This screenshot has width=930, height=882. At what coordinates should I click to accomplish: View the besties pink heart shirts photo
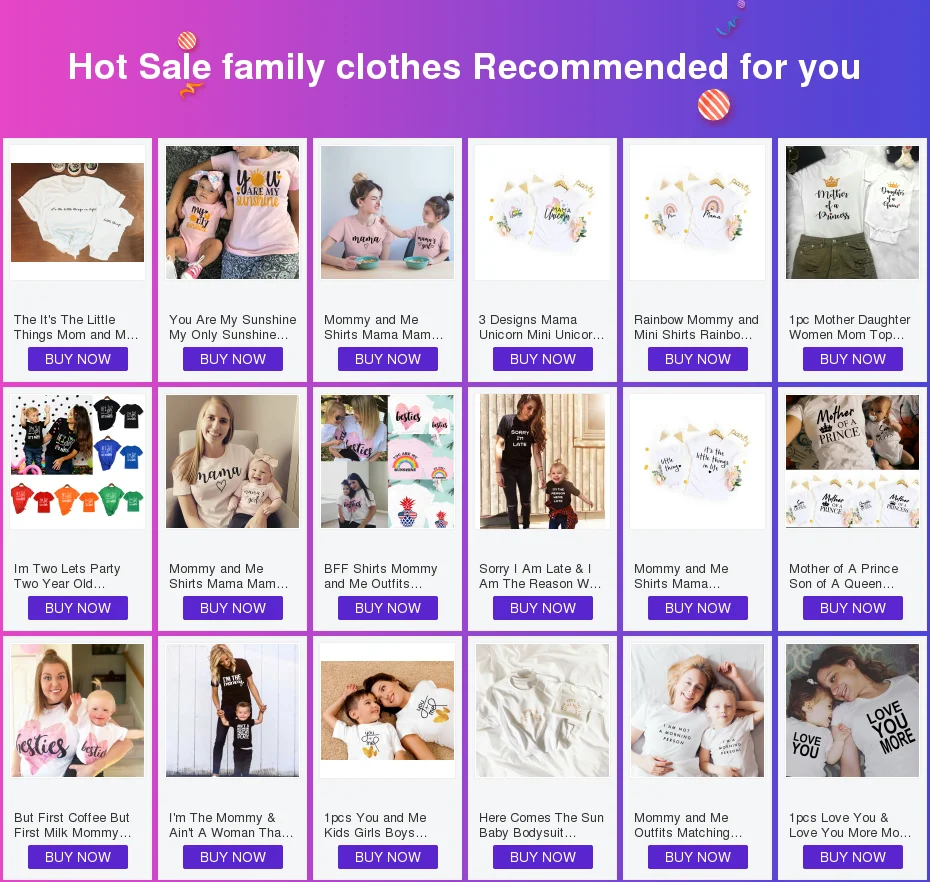coord(78,711)
